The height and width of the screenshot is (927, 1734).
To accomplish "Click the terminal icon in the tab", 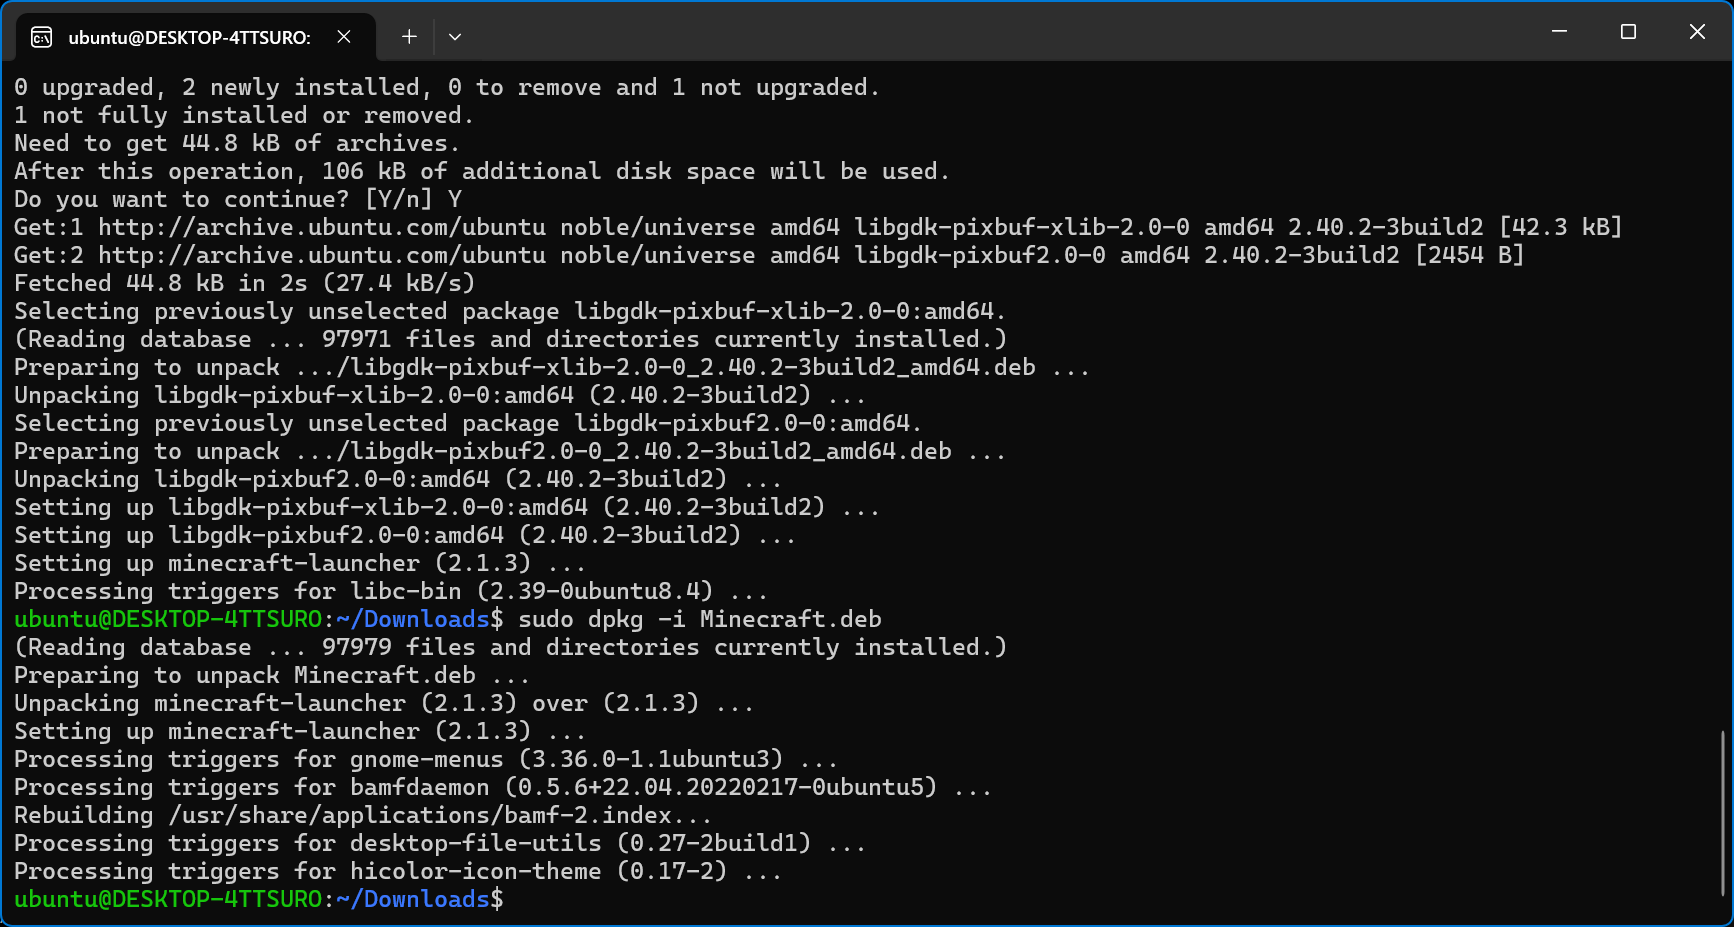I will [42, 38].
